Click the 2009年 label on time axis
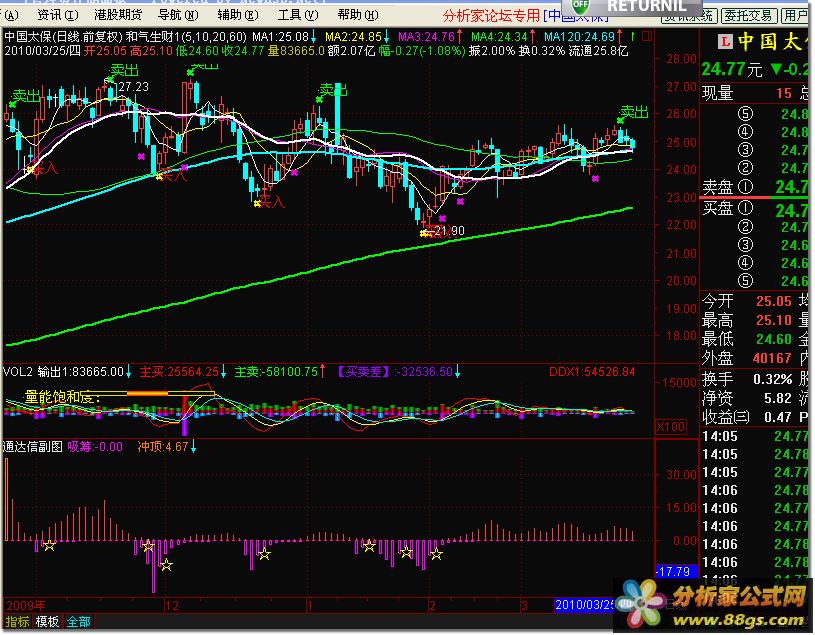The image size is (815, 635). 25,606
